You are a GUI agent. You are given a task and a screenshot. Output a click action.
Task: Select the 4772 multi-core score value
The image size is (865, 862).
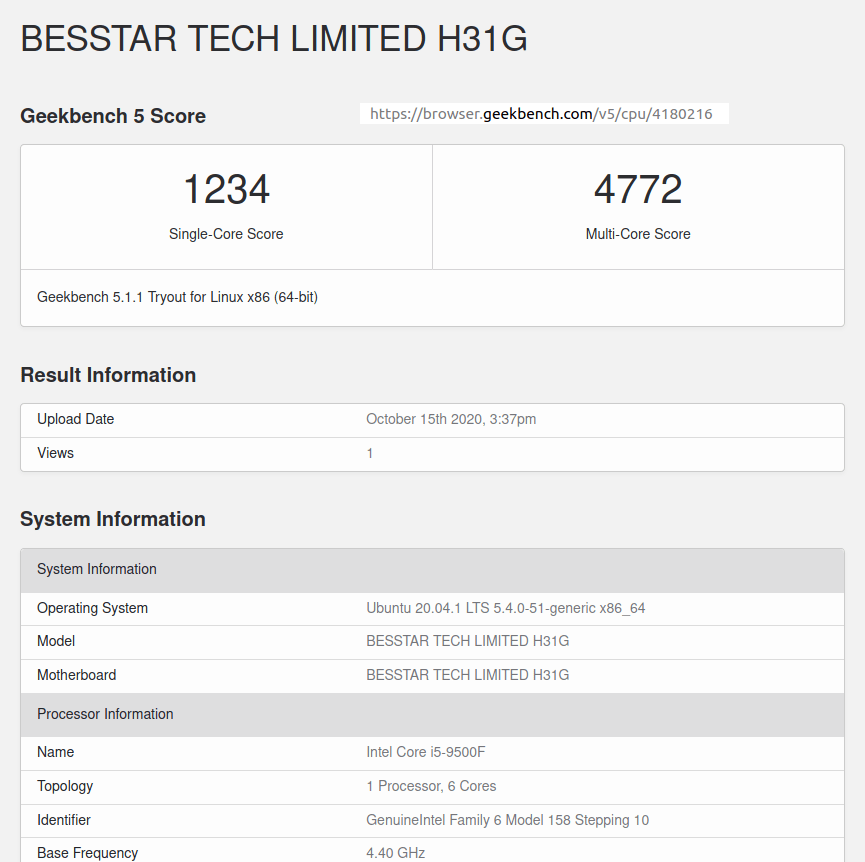pos(638,189)
